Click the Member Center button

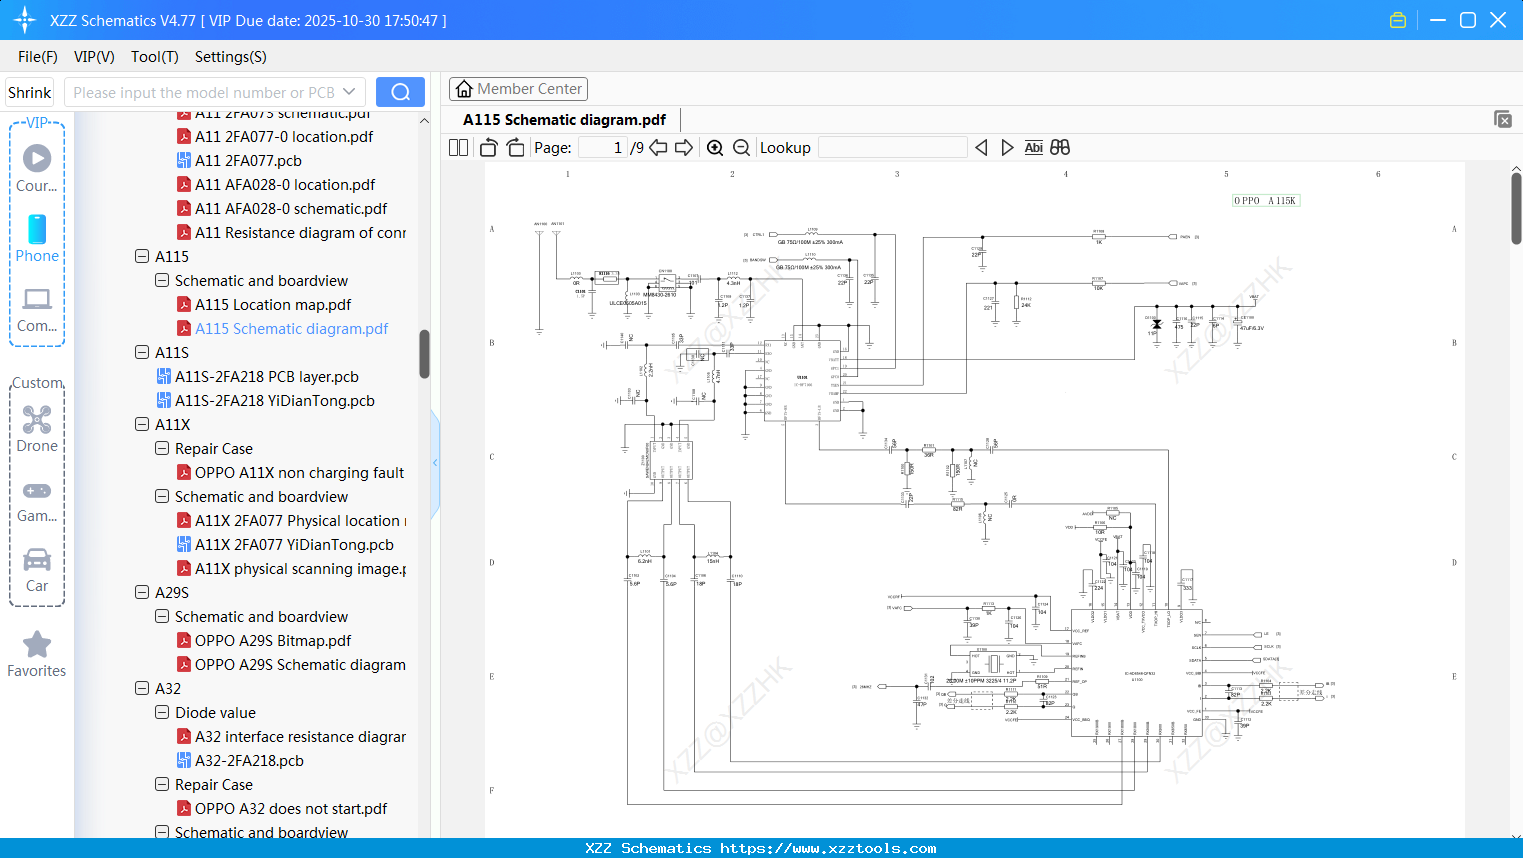point(518,89)
